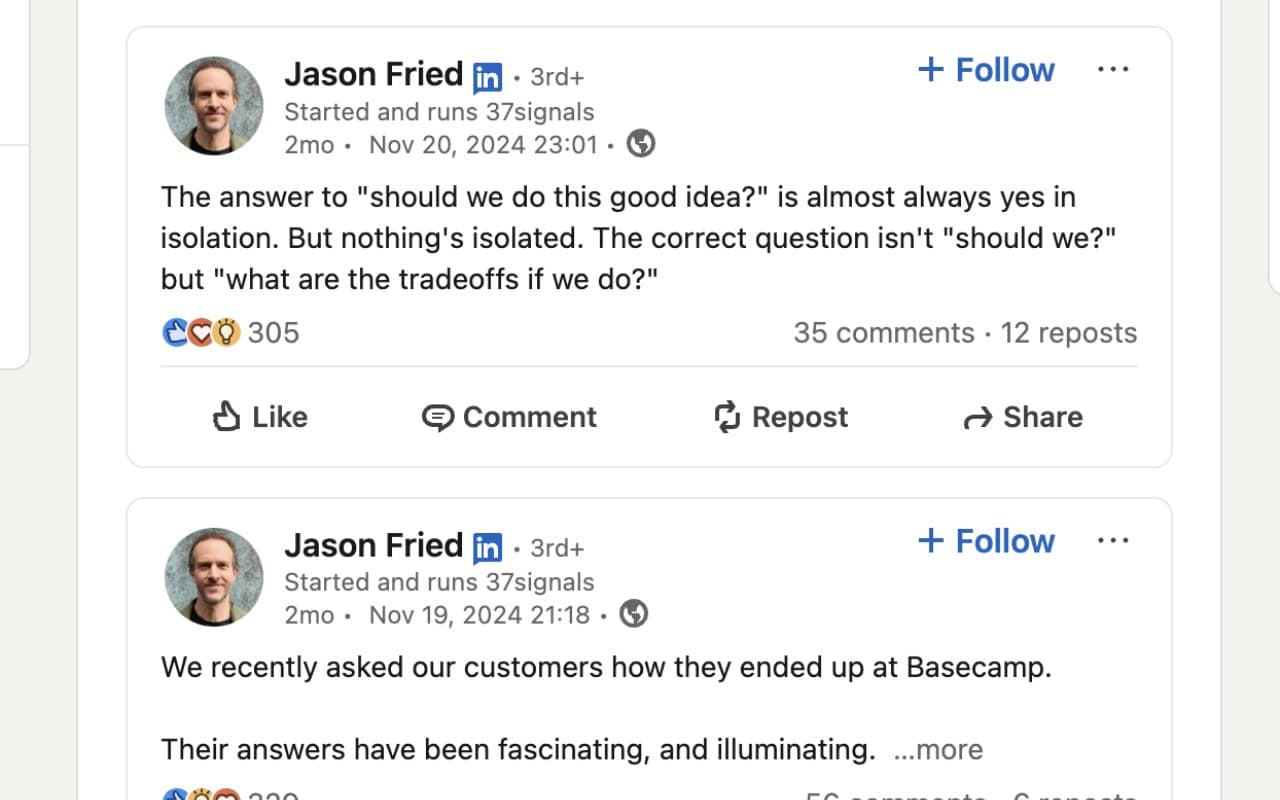Click the globe icon on the Basecamp post
The image size is (1280, 800).
tap(635, 614)
